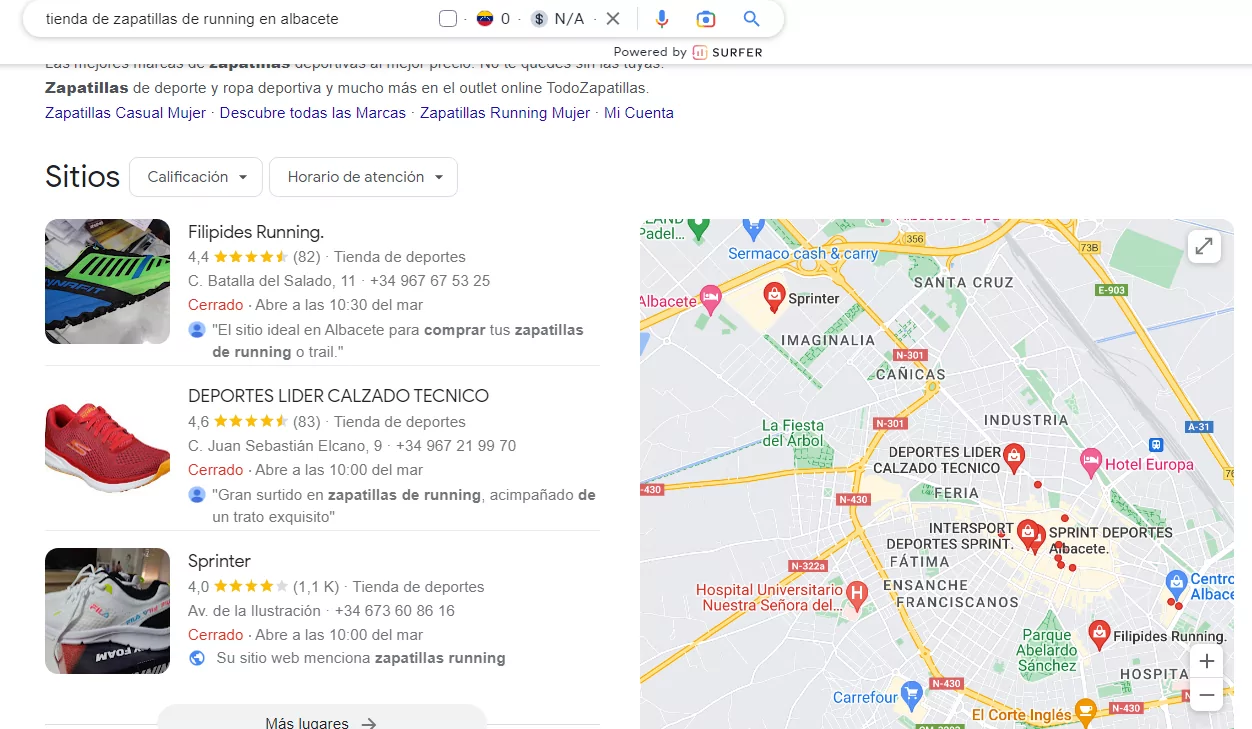This screenshot has width=1252, height=729.
Task: Click the dollar CPC icon
Action: 539,19
